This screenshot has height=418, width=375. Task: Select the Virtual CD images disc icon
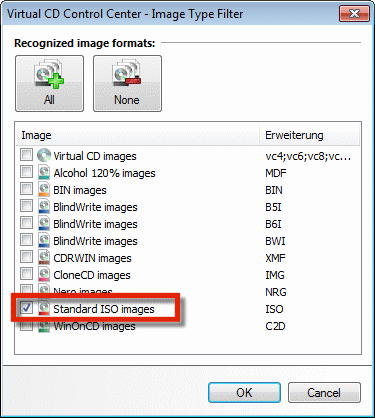(x=44, y=155)
